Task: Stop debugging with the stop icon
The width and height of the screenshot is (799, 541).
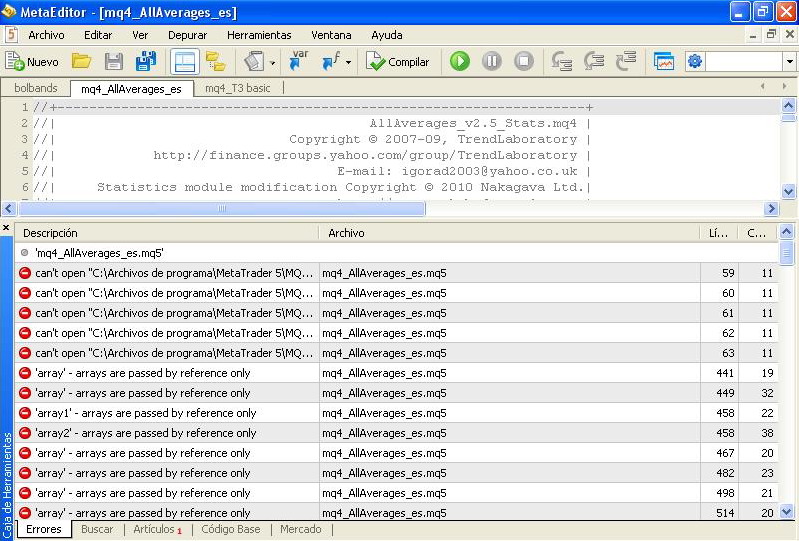Action: (524, 62)
